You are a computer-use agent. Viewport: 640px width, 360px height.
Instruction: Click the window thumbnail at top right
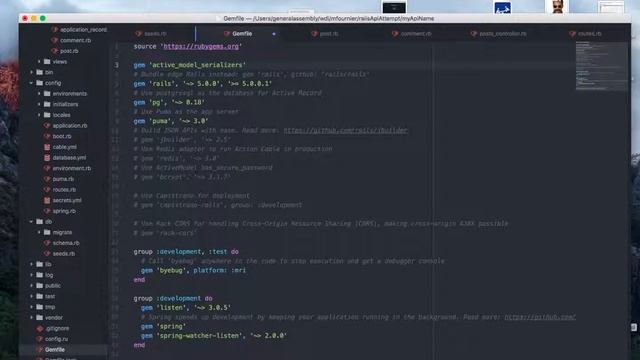(x=611, y=8)
